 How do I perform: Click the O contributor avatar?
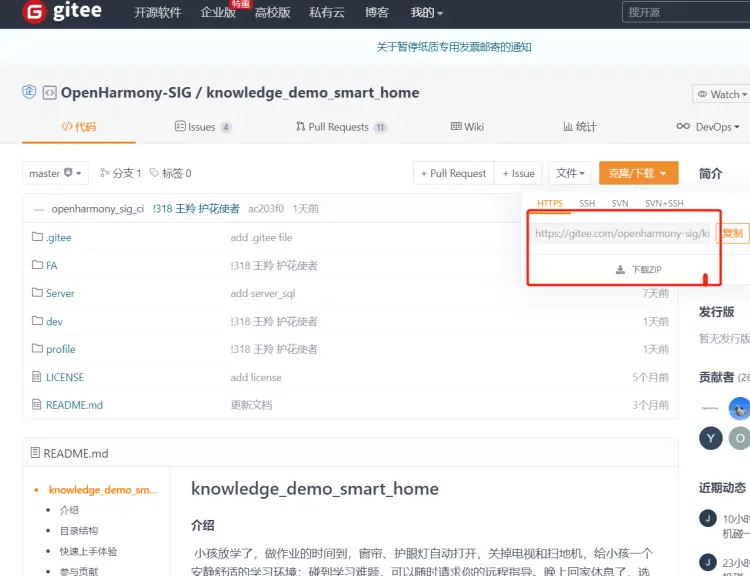pyautogui.click(x=739, y=438)
